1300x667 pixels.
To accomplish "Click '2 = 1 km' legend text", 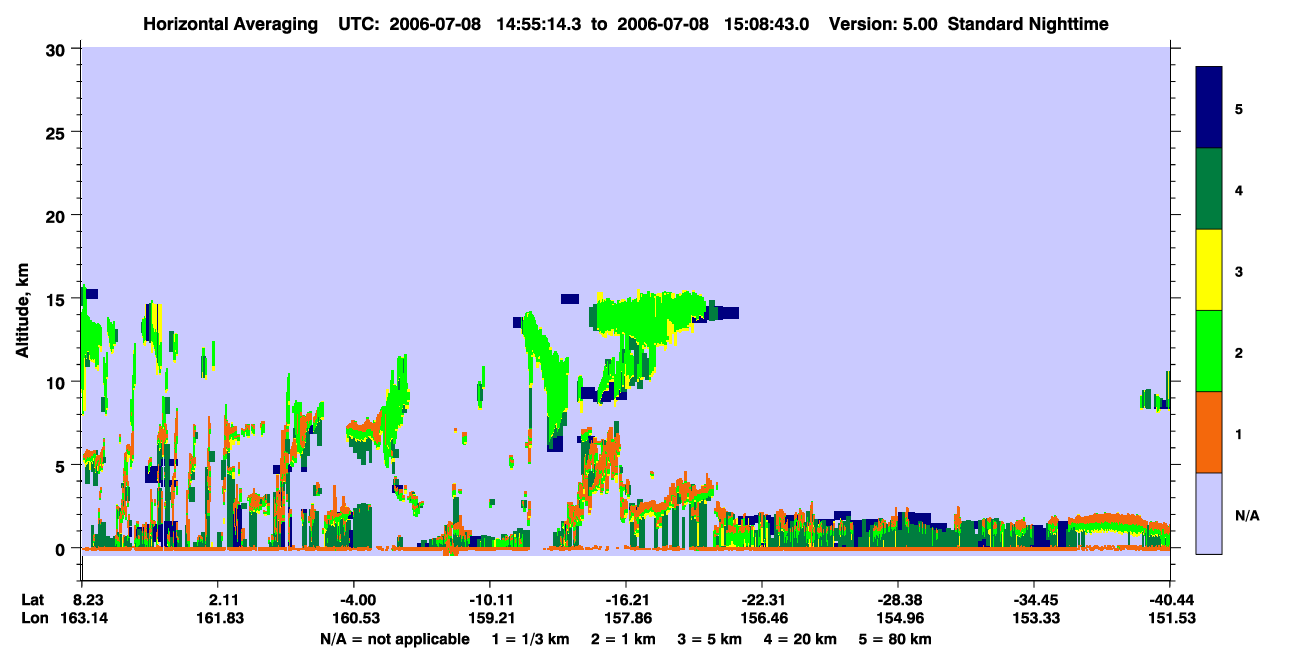I will 623,639.
